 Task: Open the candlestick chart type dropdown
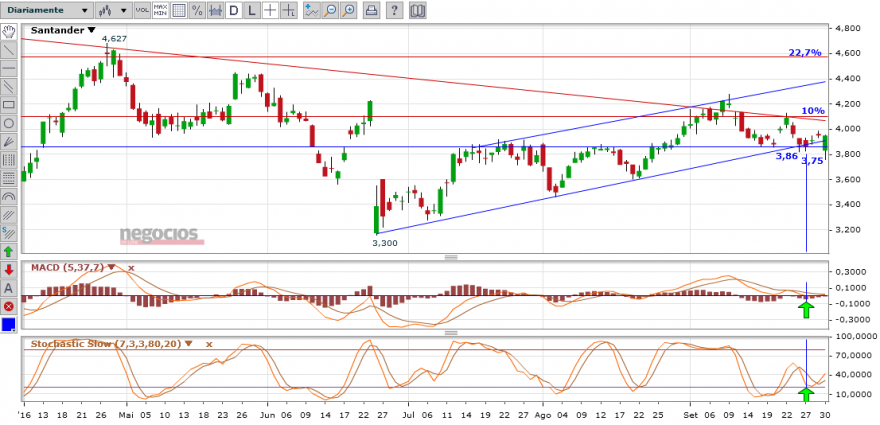pyautogui.click(x=113, y=10)
